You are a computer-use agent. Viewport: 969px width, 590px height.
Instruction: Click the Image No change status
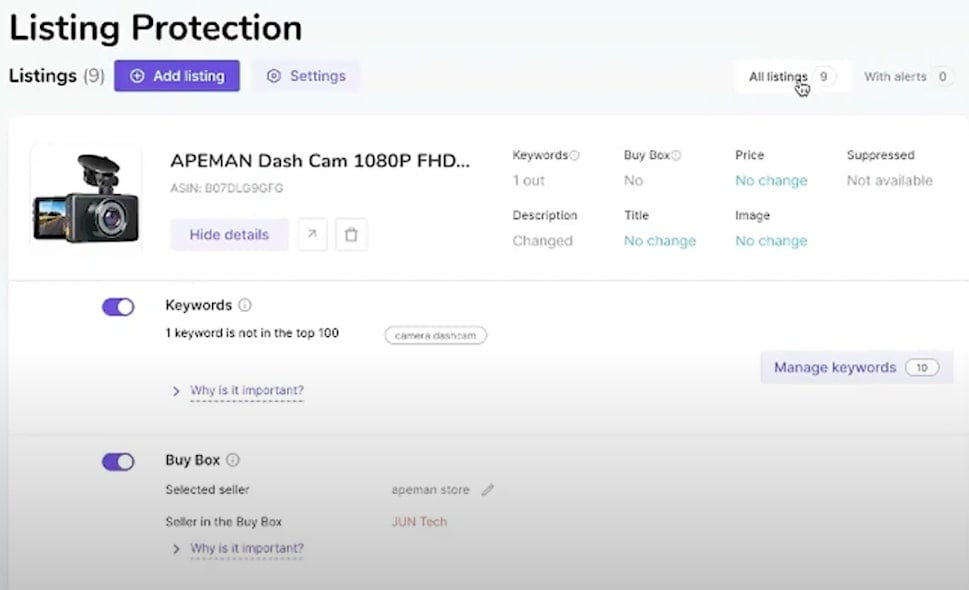(771, 241)
